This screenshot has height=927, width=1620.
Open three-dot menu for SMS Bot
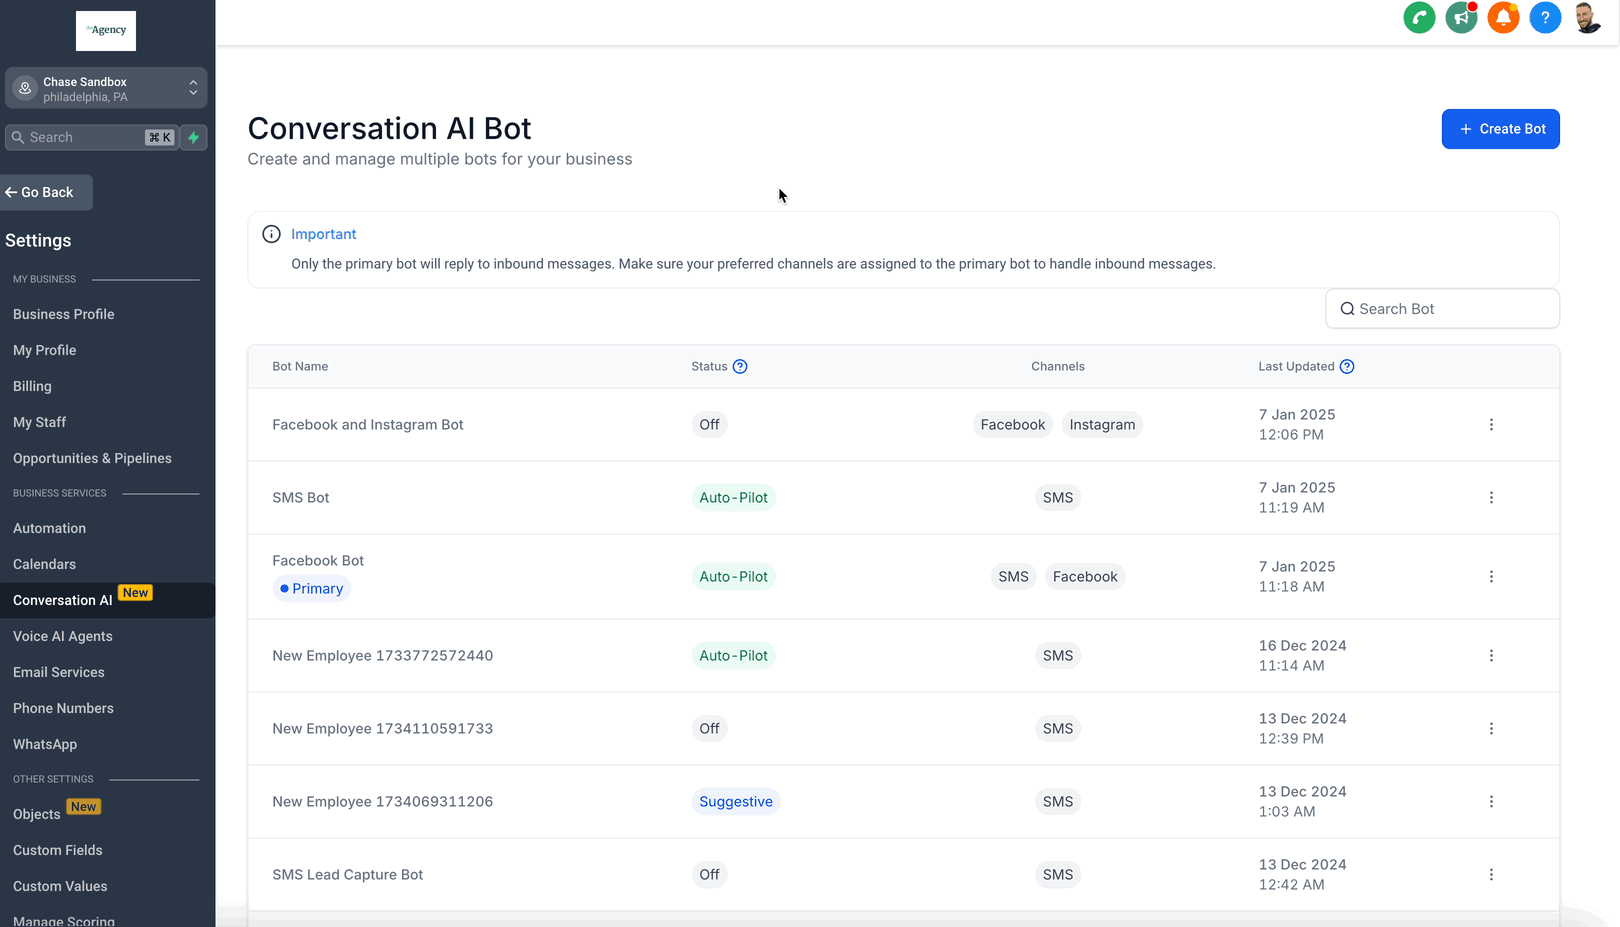[x=1491, y=498]
